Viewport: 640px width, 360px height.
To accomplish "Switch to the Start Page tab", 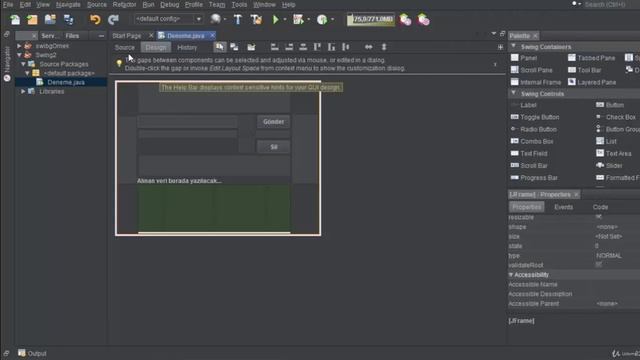I will click(127, 36).
